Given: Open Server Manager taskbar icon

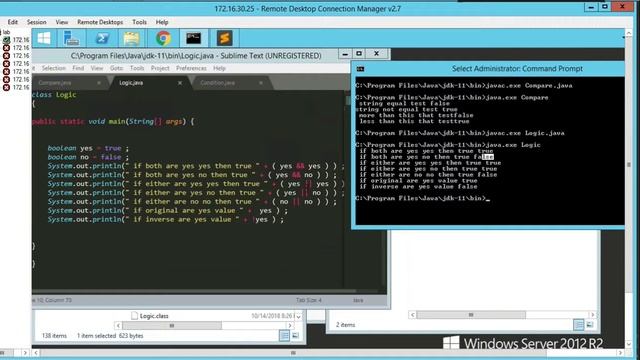Looking at the screenshot, I should [71, 38].
